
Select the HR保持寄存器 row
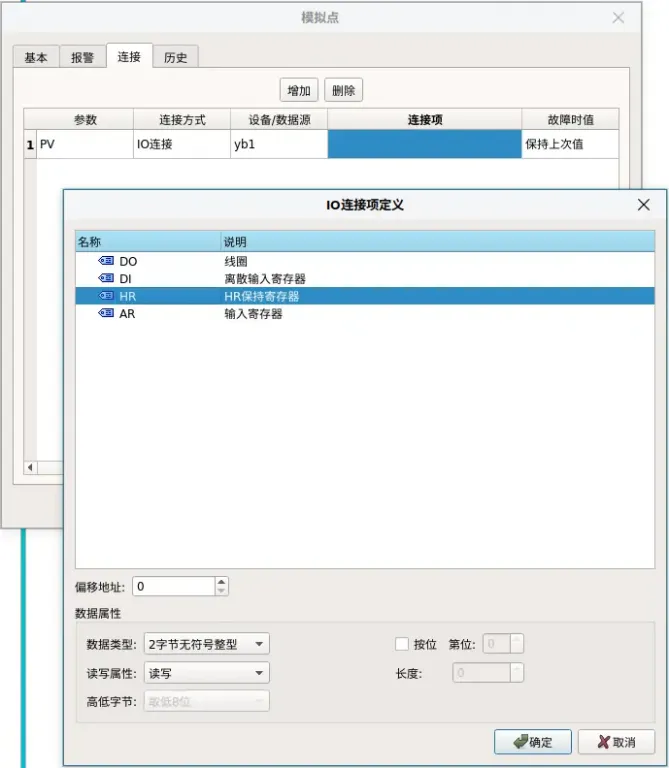point(365,296)
